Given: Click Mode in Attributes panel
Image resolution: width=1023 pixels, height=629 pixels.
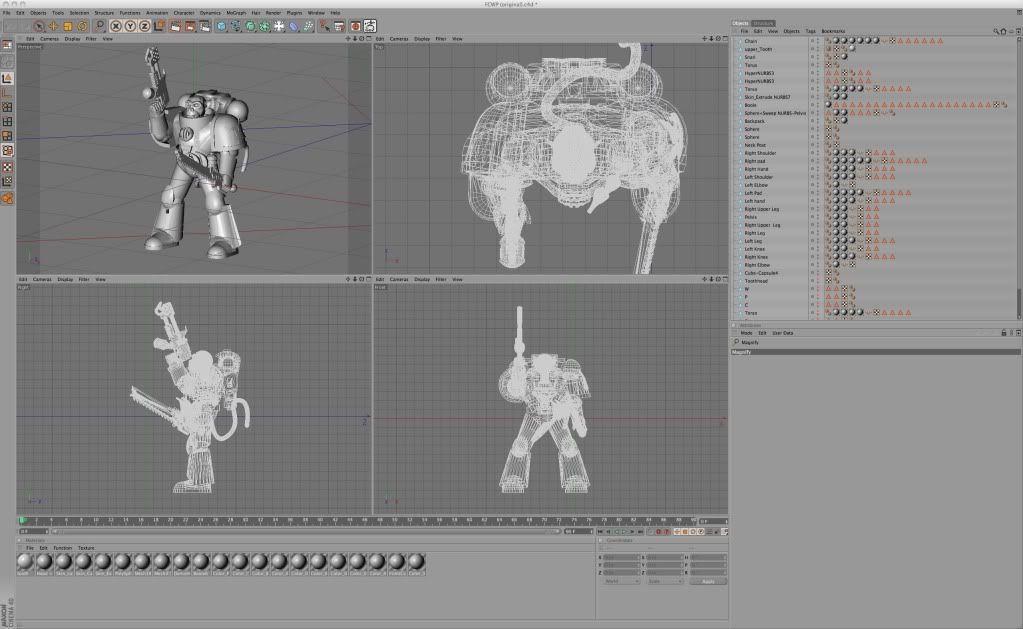Looking at the screenshot, I should coord(746,333).
